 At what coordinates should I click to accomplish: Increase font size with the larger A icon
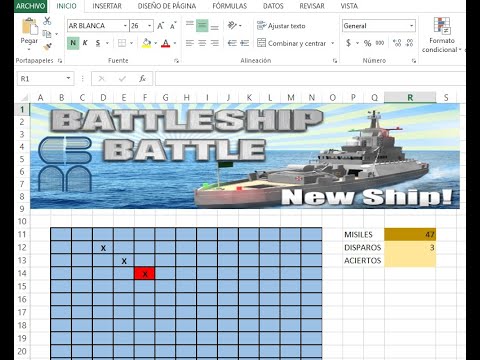coord(160,26)
